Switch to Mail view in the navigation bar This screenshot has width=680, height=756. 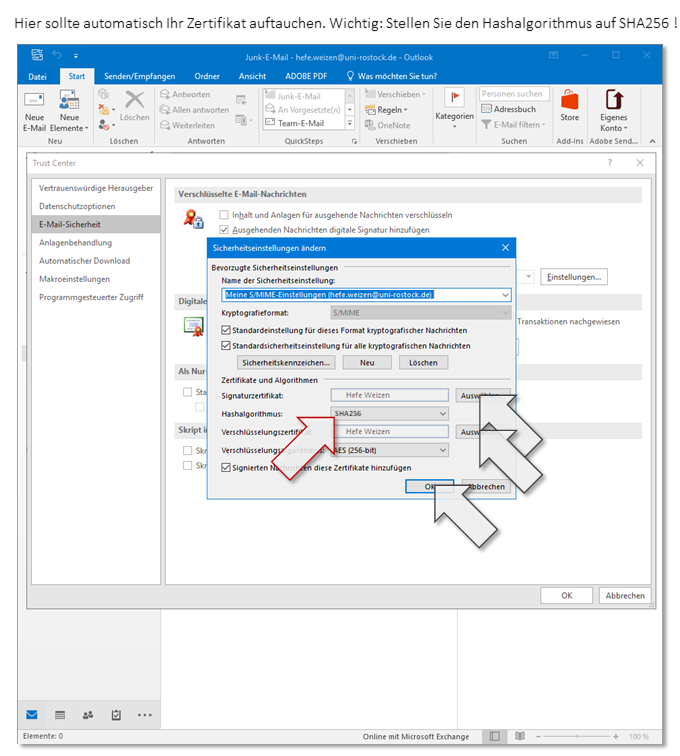pos(32,715)
